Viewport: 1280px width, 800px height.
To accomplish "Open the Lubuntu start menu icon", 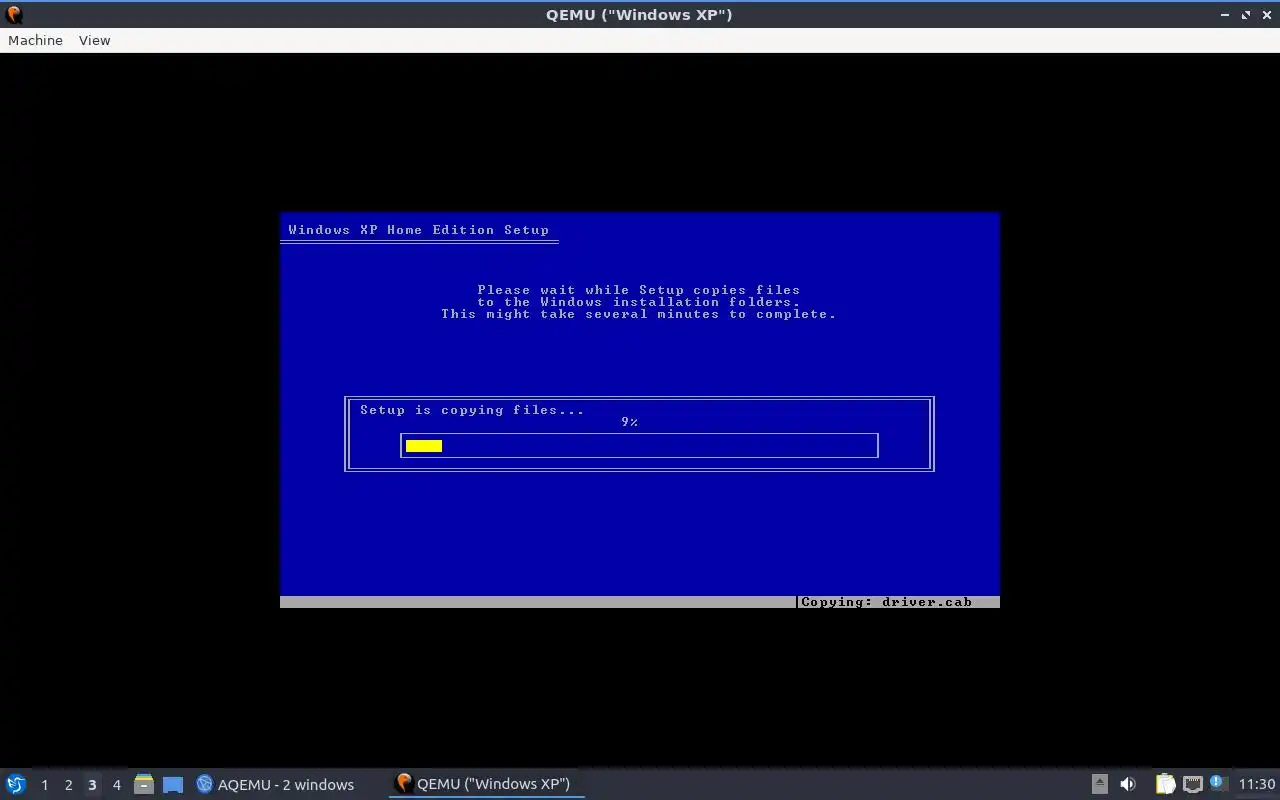I will point(15,784).
